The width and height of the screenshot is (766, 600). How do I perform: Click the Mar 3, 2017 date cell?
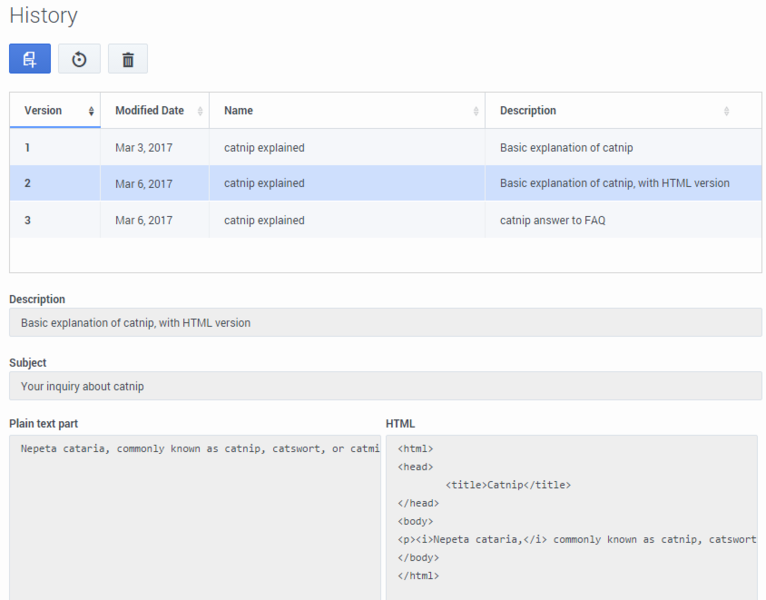click(x=155, y=148)
